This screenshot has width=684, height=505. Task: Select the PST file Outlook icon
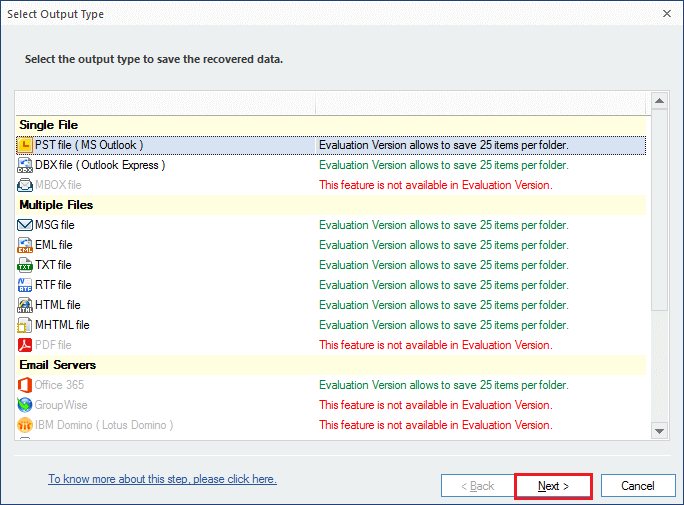point(25,145)
